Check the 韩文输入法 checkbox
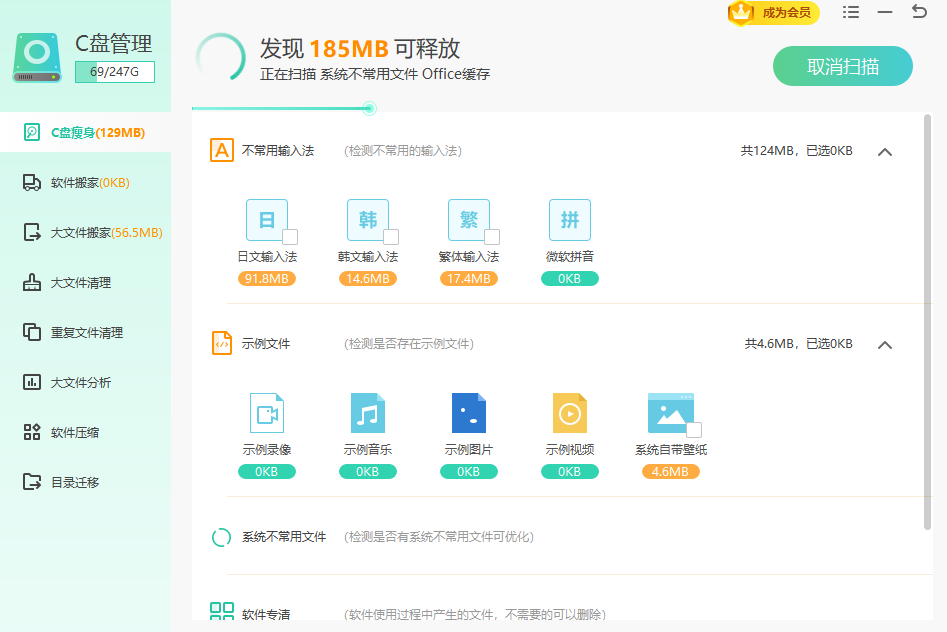Image resolution: width=947 pixels, height=632 pixels. tap(391, 237)
